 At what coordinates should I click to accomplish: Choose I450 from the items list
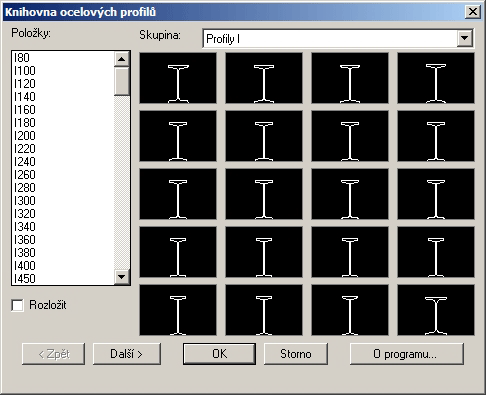[x=25, y=279]
